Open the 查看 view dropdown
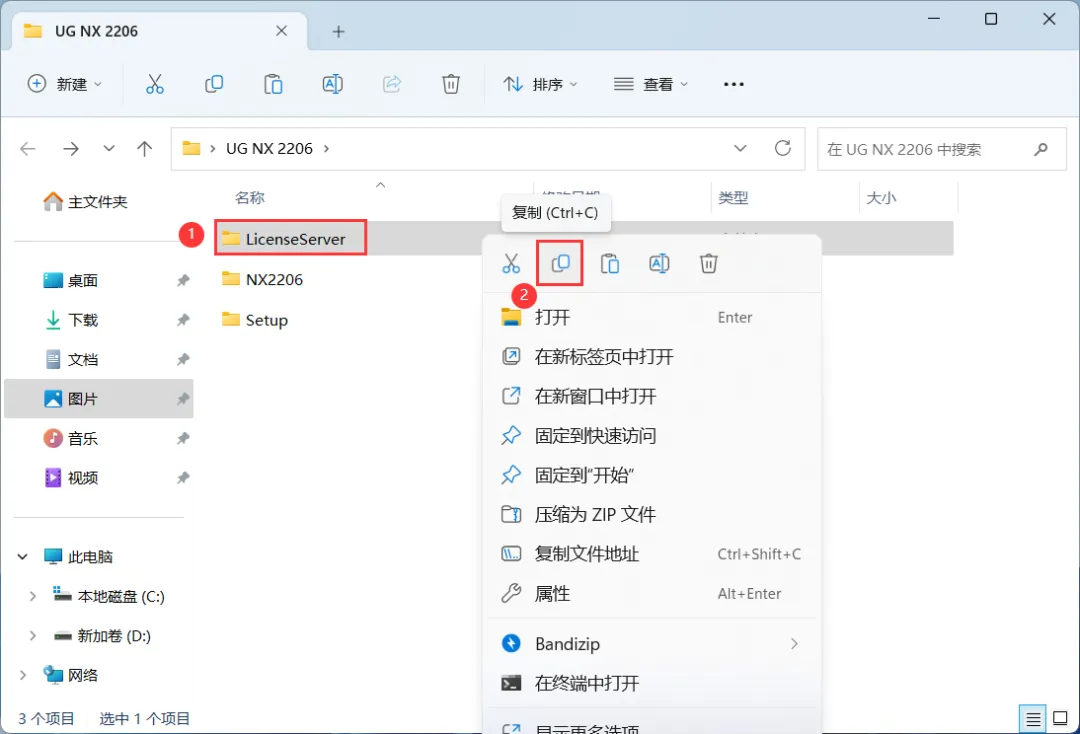Screen dimensions: 1080x734 click(651, 84)
